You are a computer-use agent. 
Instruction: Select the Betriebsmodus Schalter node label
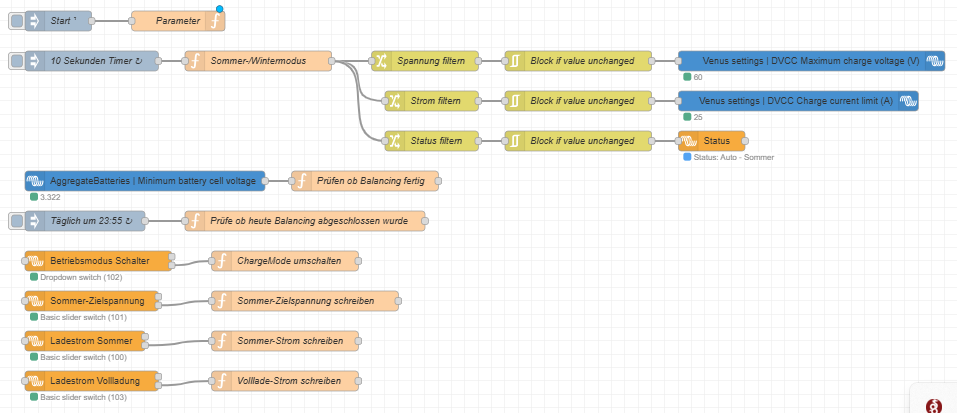click(100, 261)
